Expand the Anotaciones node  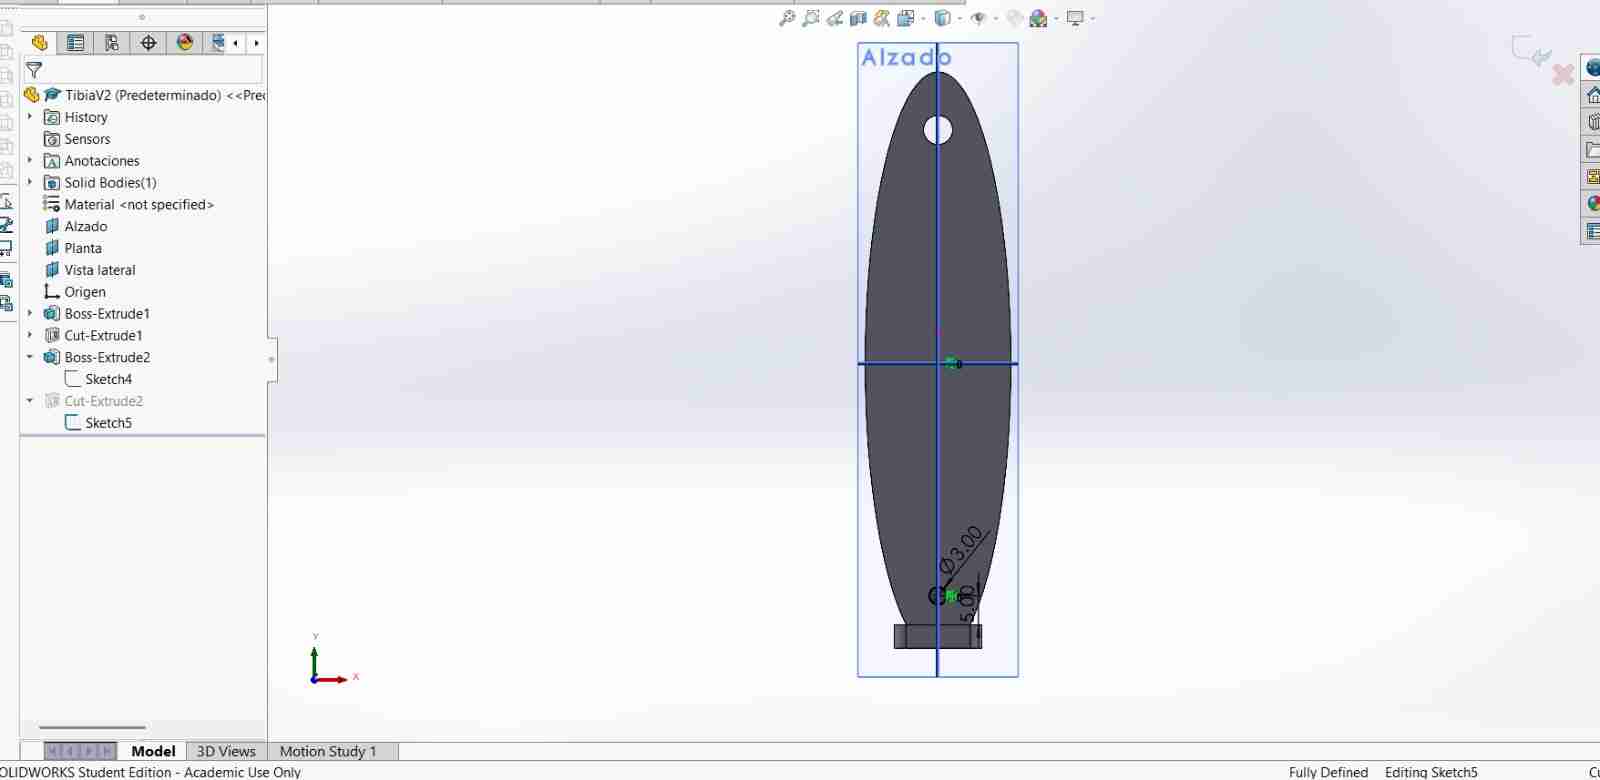click(x=30, y=160)
